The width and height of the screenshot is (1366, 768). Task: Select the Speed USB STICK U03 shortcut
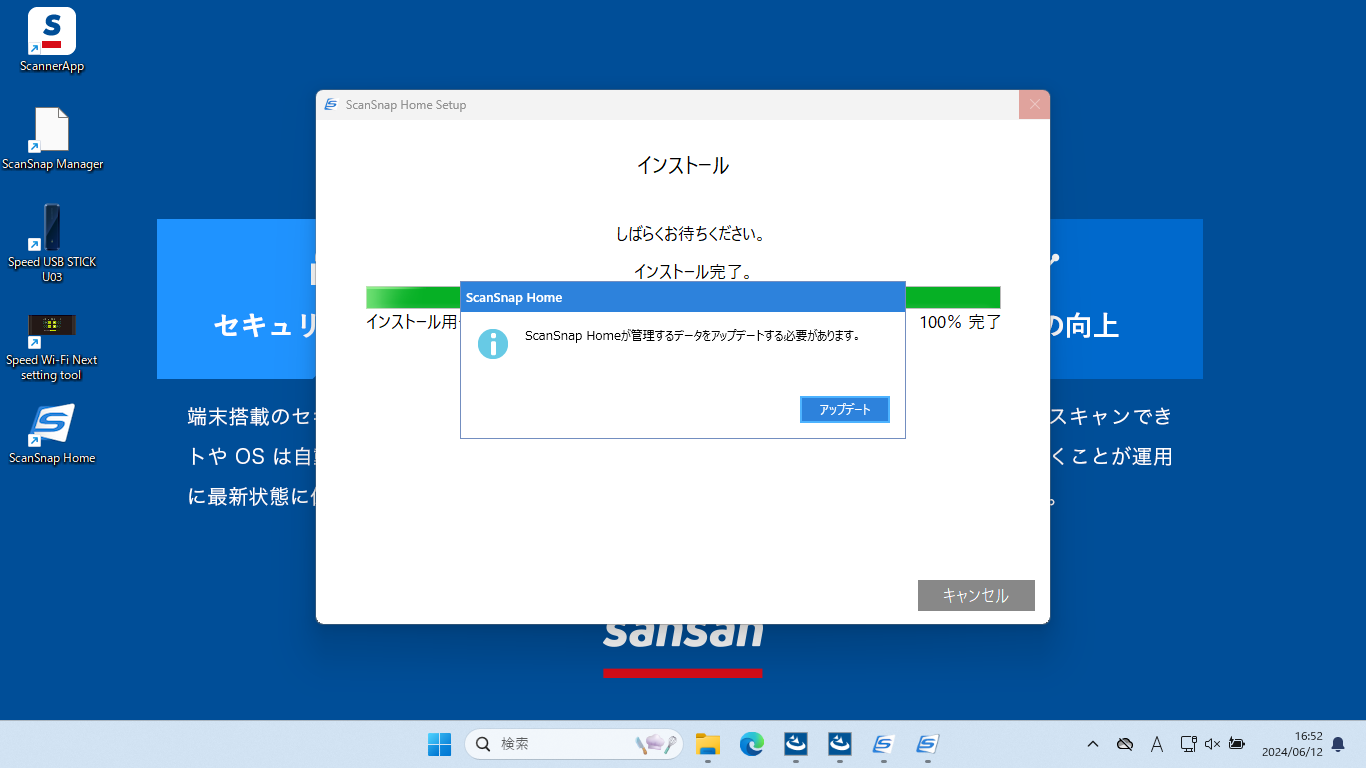[x=52, y=243]
